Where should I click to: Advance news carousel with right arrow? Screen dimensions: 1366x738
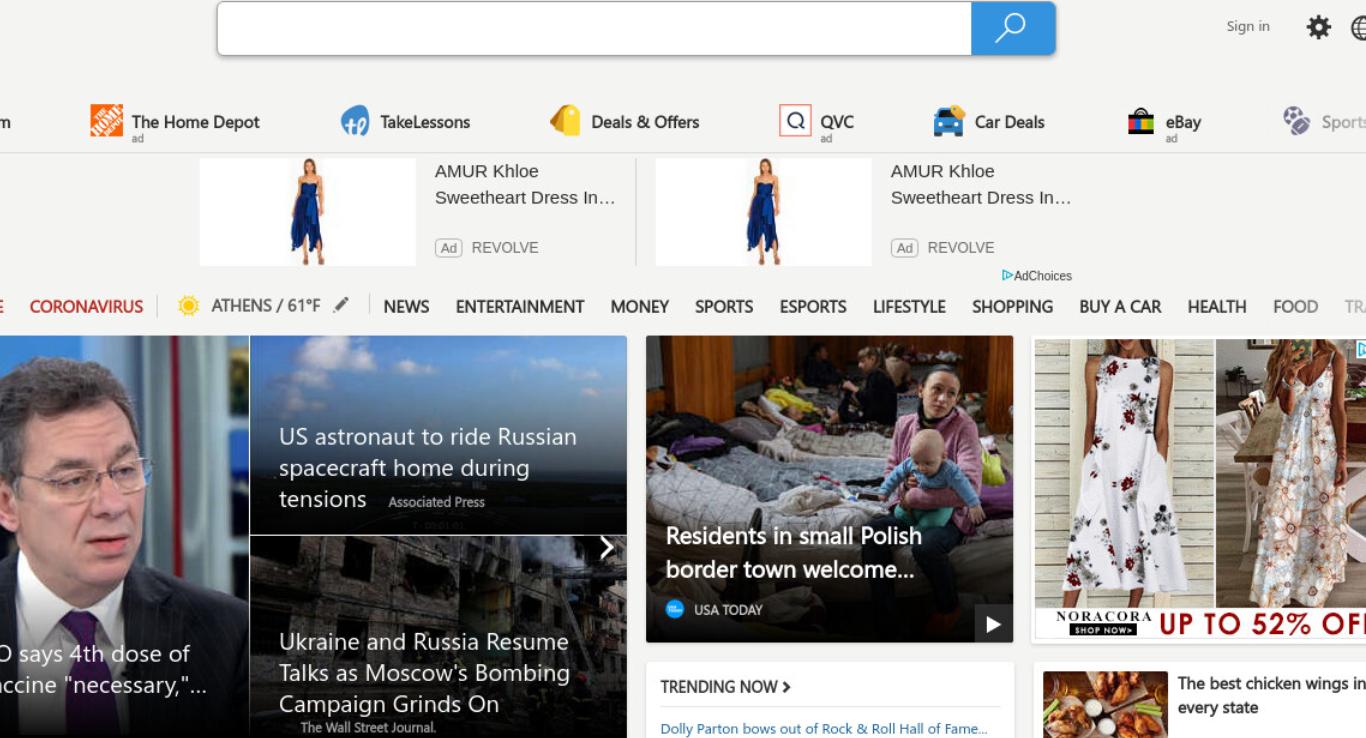[x=607, y=547]
